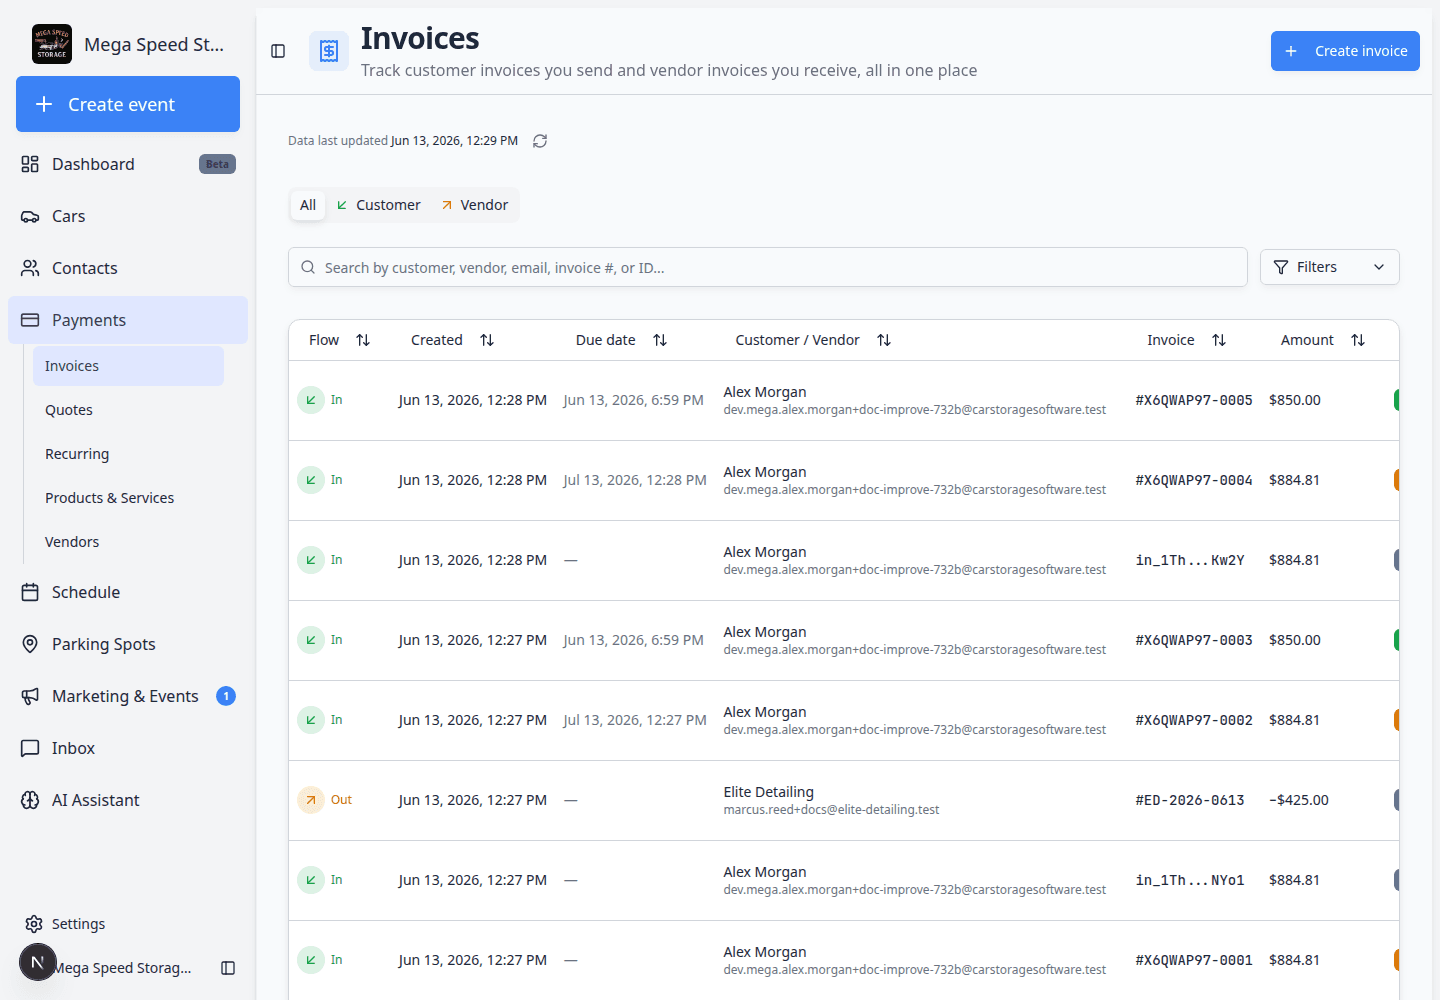Click Data last updated timestamp text
Screen dimensions: 1440x1000
[x=403, y=141]
